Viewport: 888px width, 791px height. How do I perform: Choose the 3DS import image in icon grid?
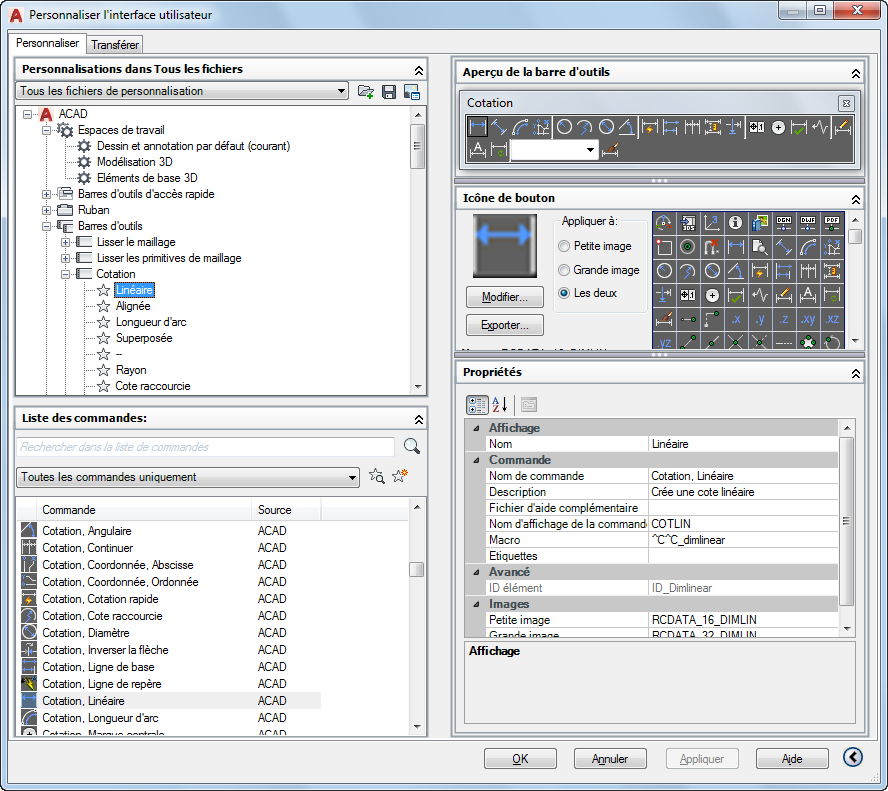[688, 223]
